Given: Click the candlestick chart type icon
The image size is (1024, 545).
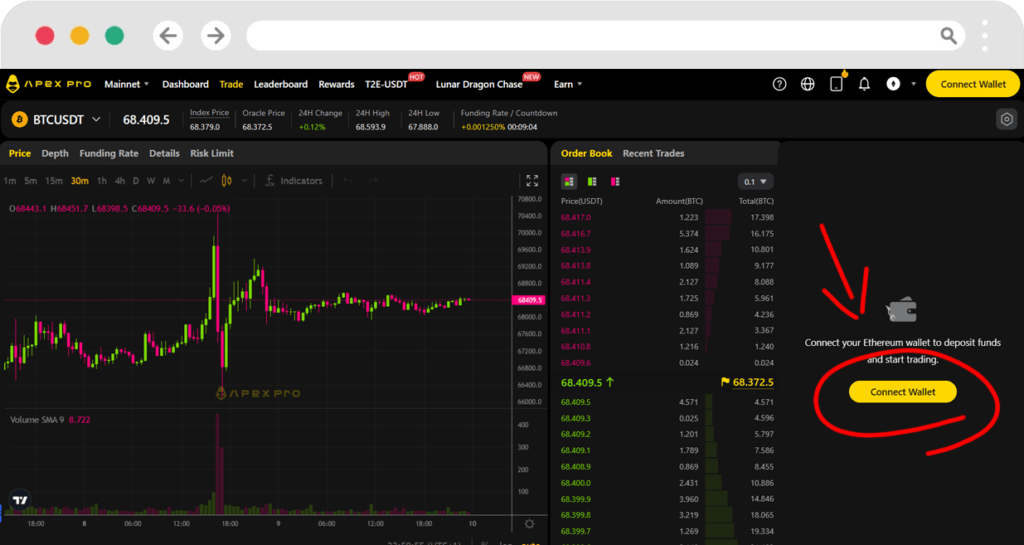Looking at the screenshot, I should (228, 181).
